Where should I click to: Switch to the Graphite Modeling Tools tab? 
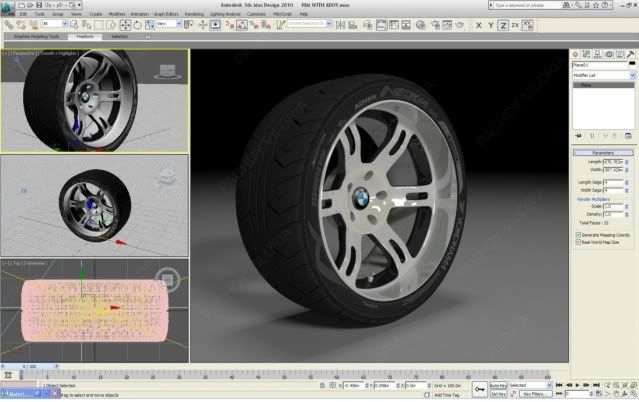pyautogui.click(x=37, y=37)
